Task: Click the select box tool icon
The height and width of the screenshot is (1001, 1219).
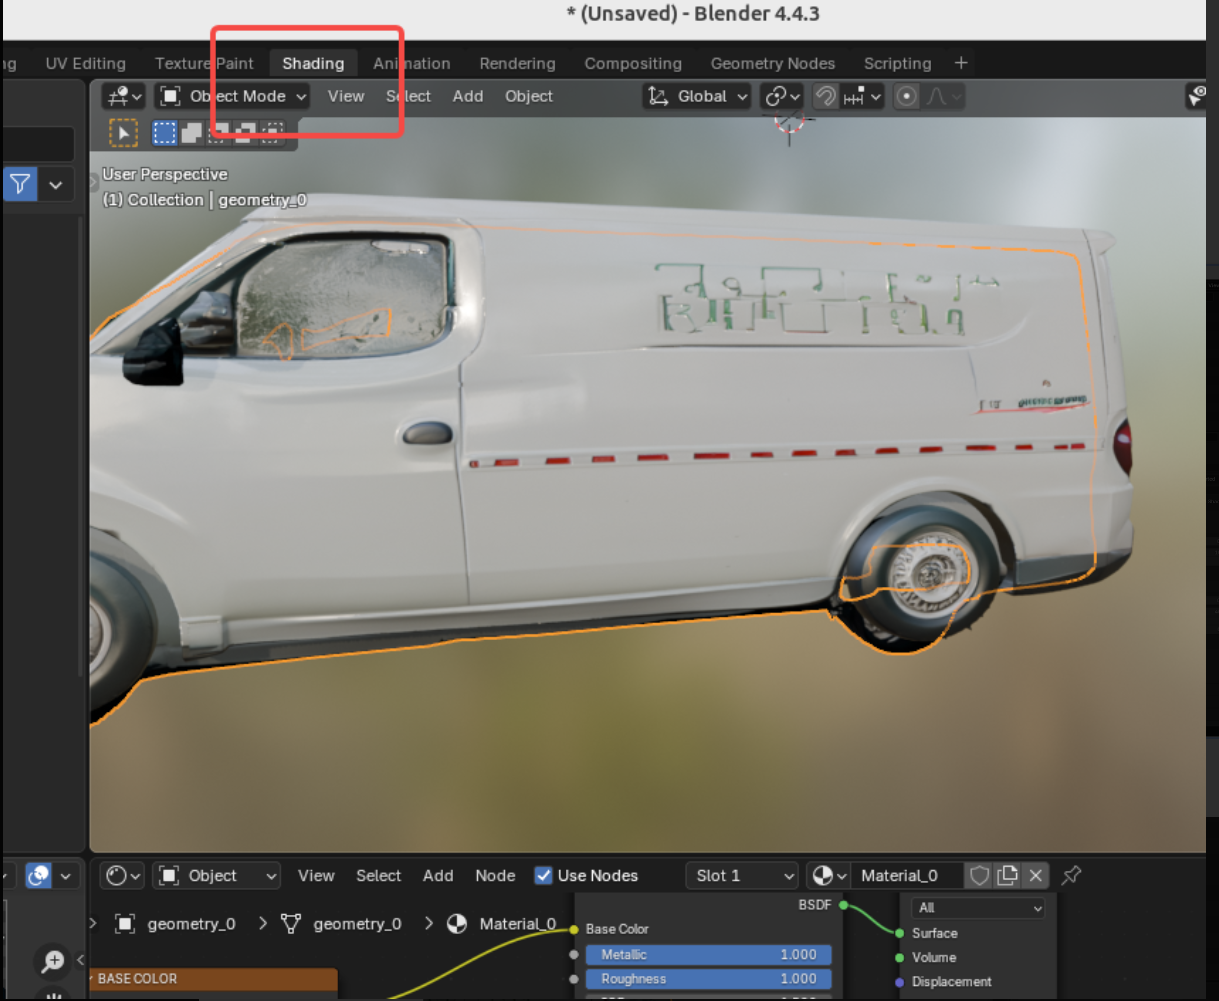Action: [x=165, y=133]
